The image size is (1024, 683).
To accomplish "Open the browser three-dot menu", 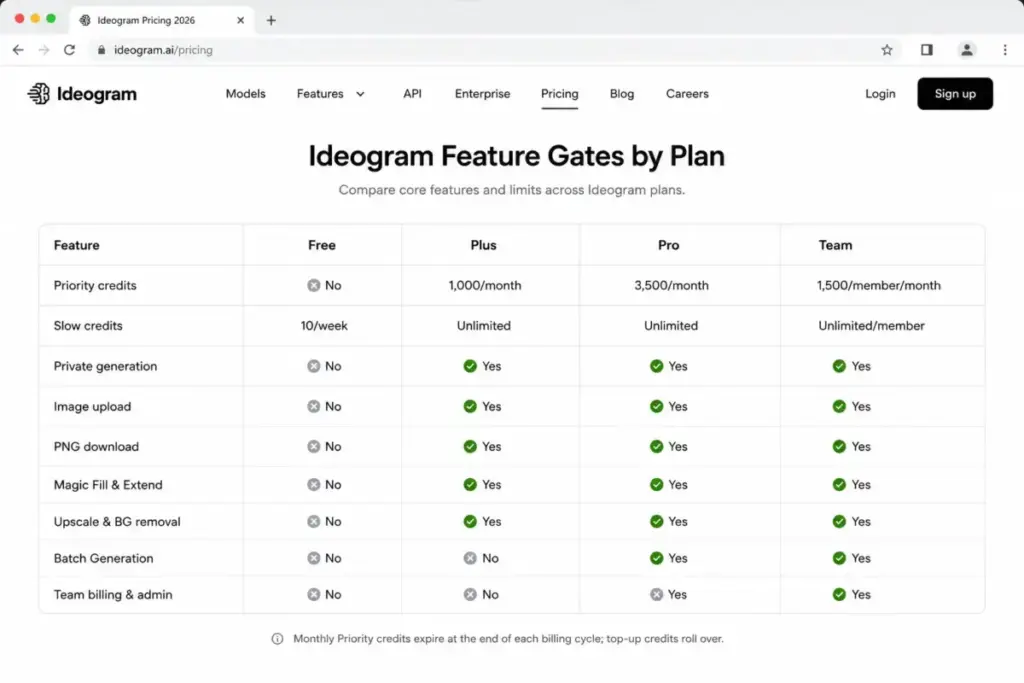I will (1004, 50).
